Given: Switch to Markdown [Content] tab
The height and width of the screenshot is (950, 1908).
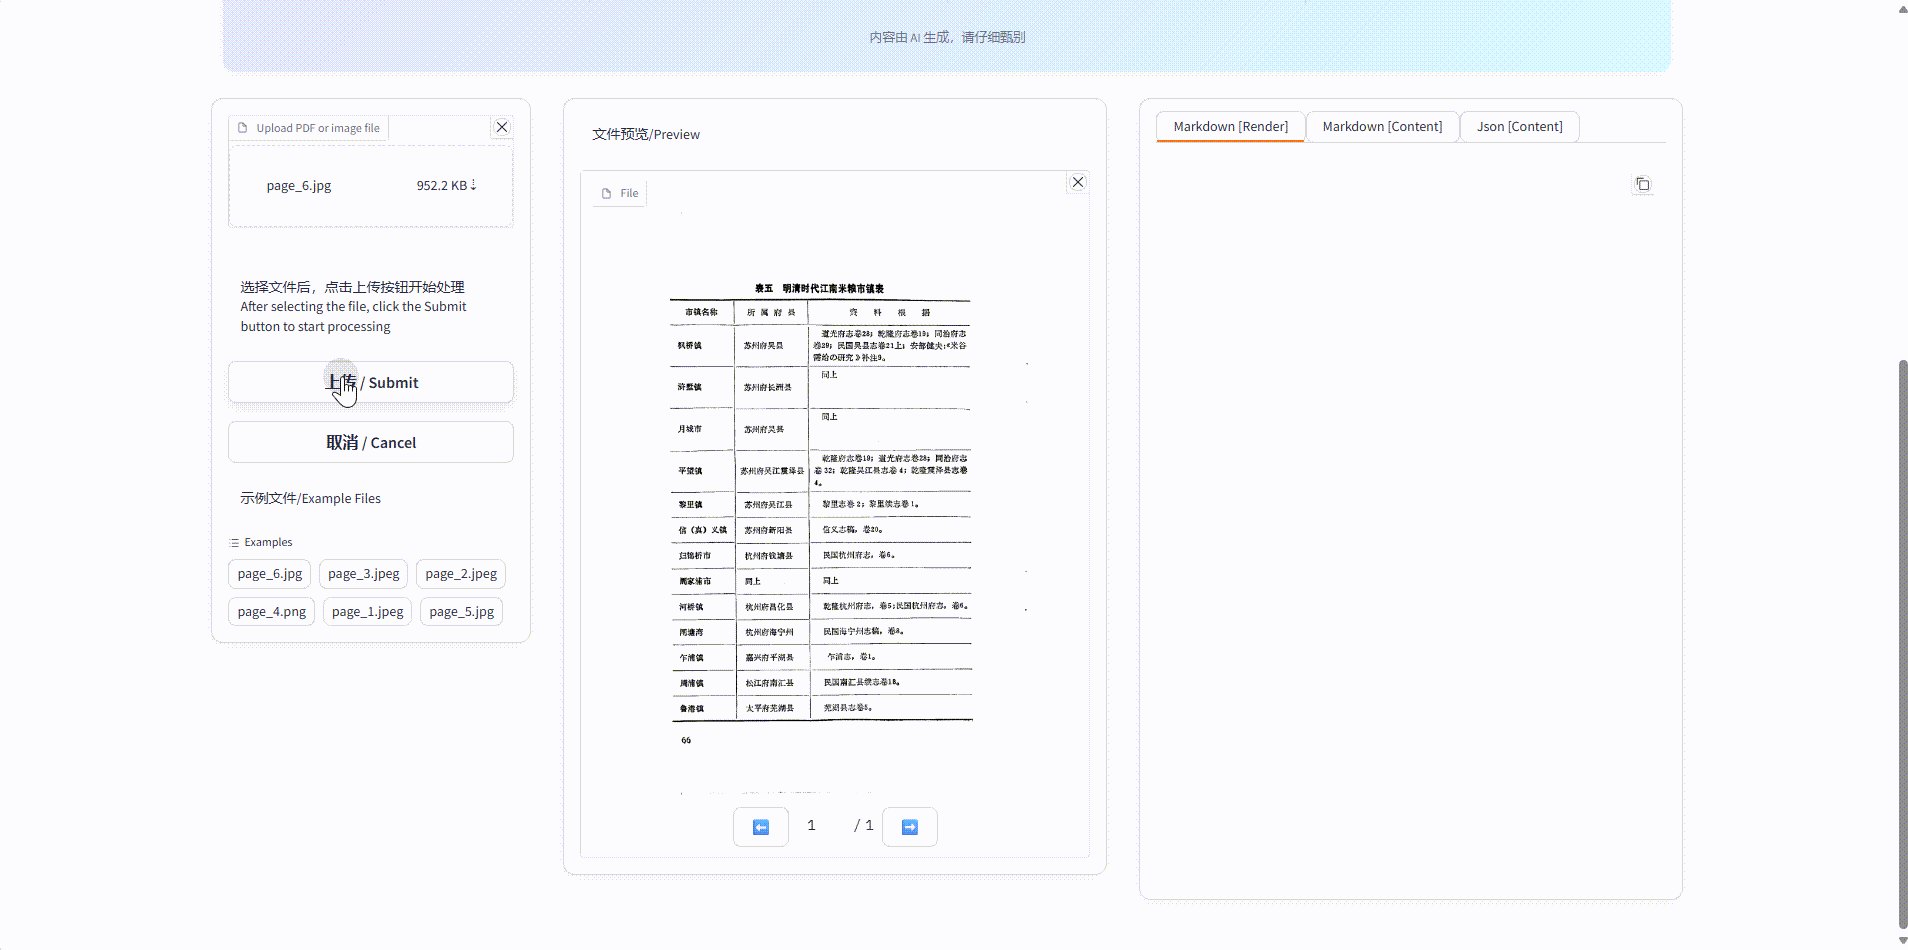Looking at the screenshot, I should [x=1382, y=126].
